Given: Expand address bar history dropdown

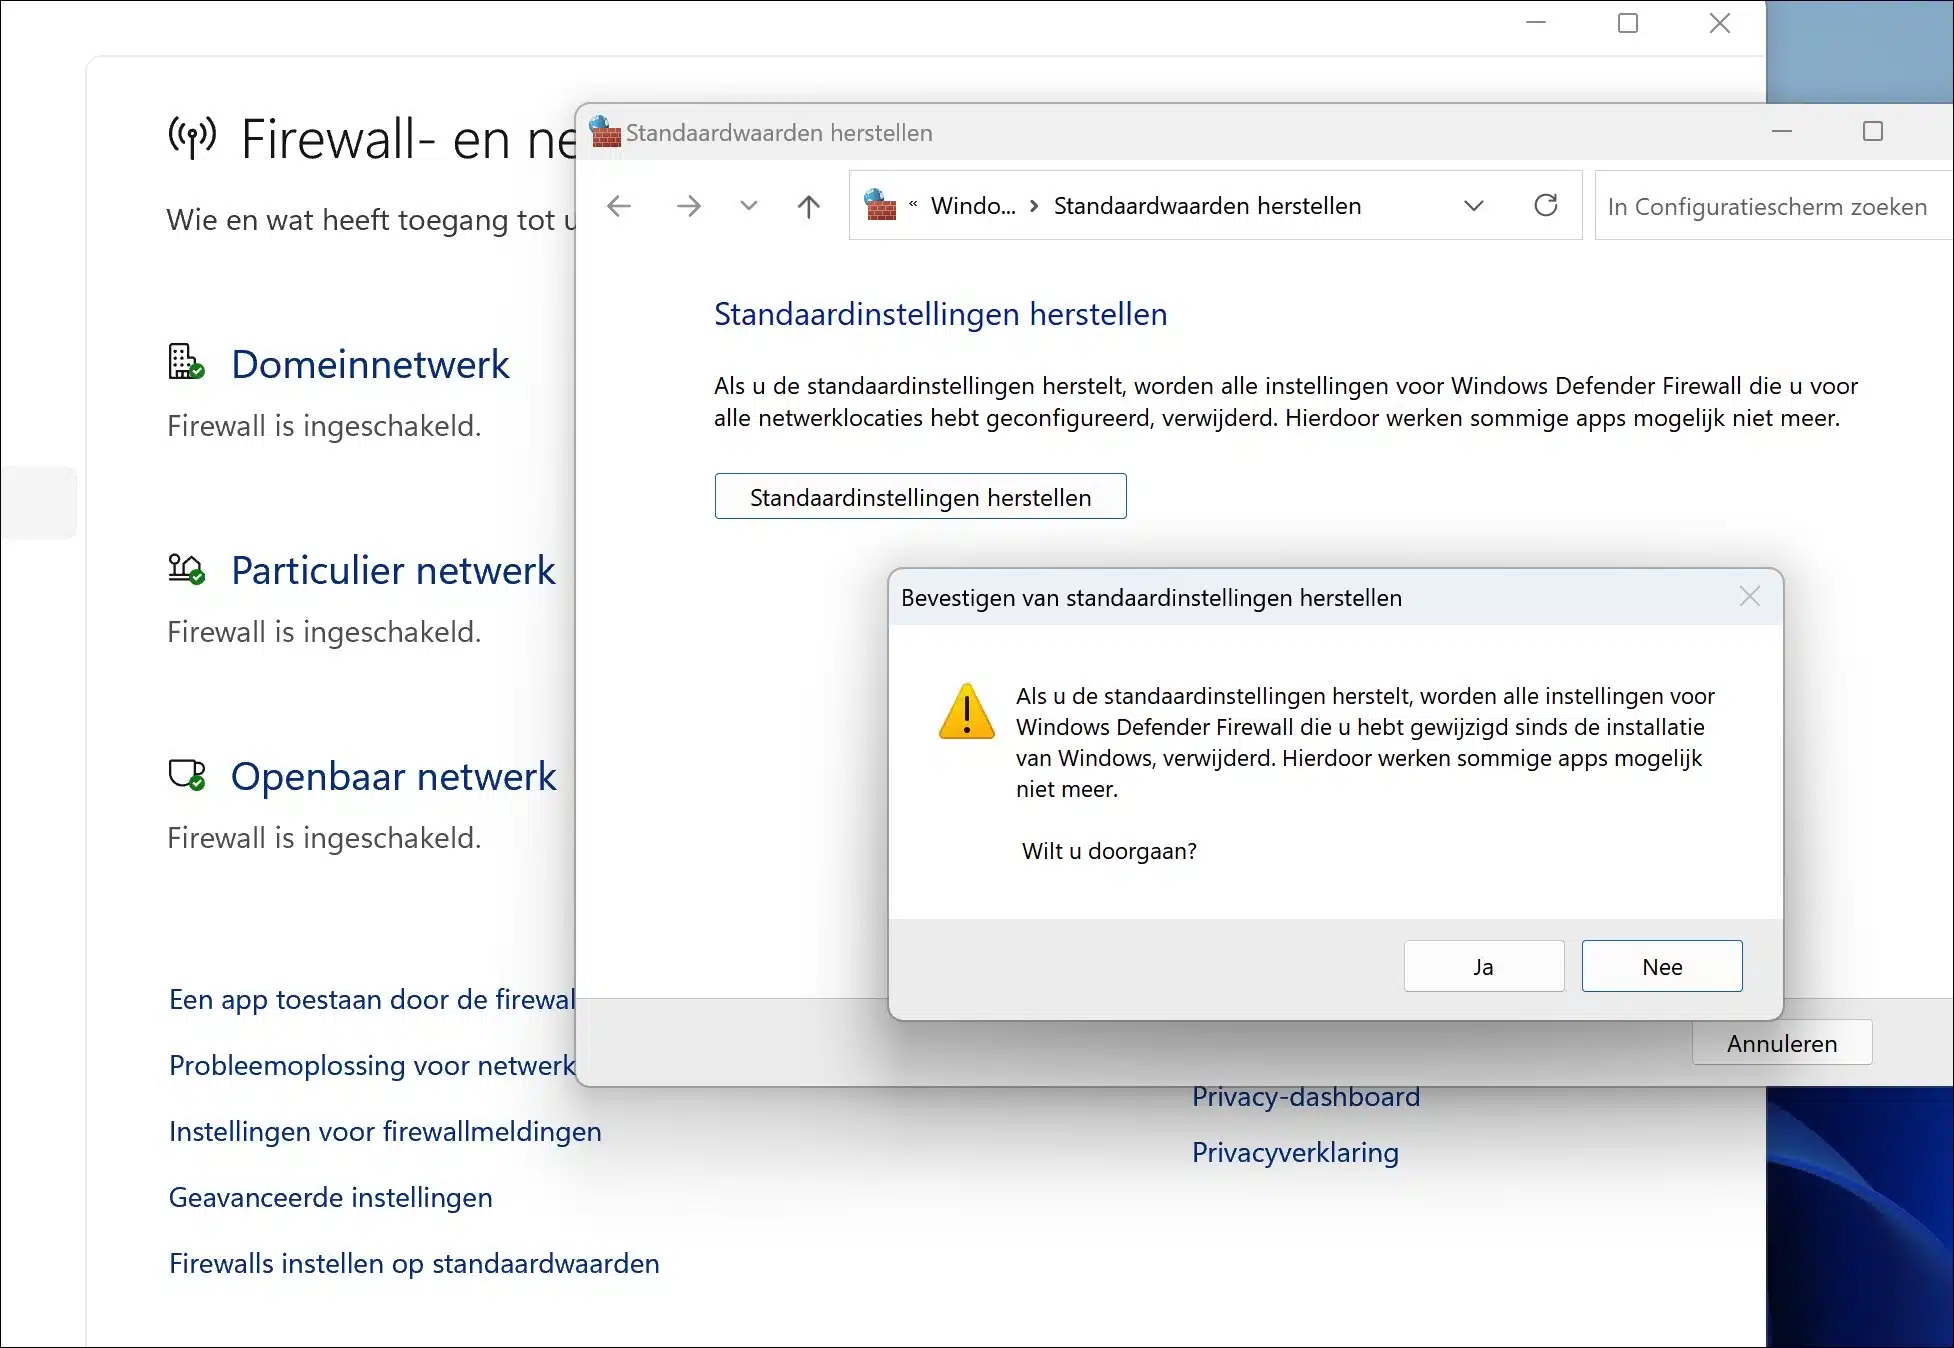Looking at the screenshot, I should (1473, 206).
